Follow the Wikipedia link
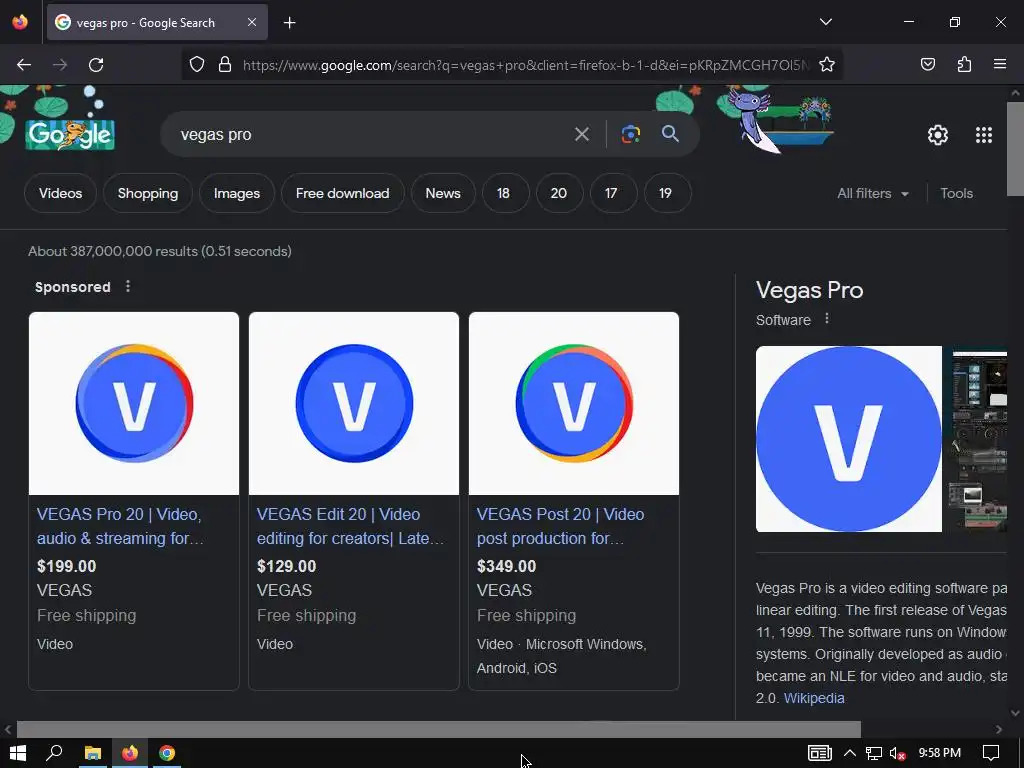 pos(814,698)
